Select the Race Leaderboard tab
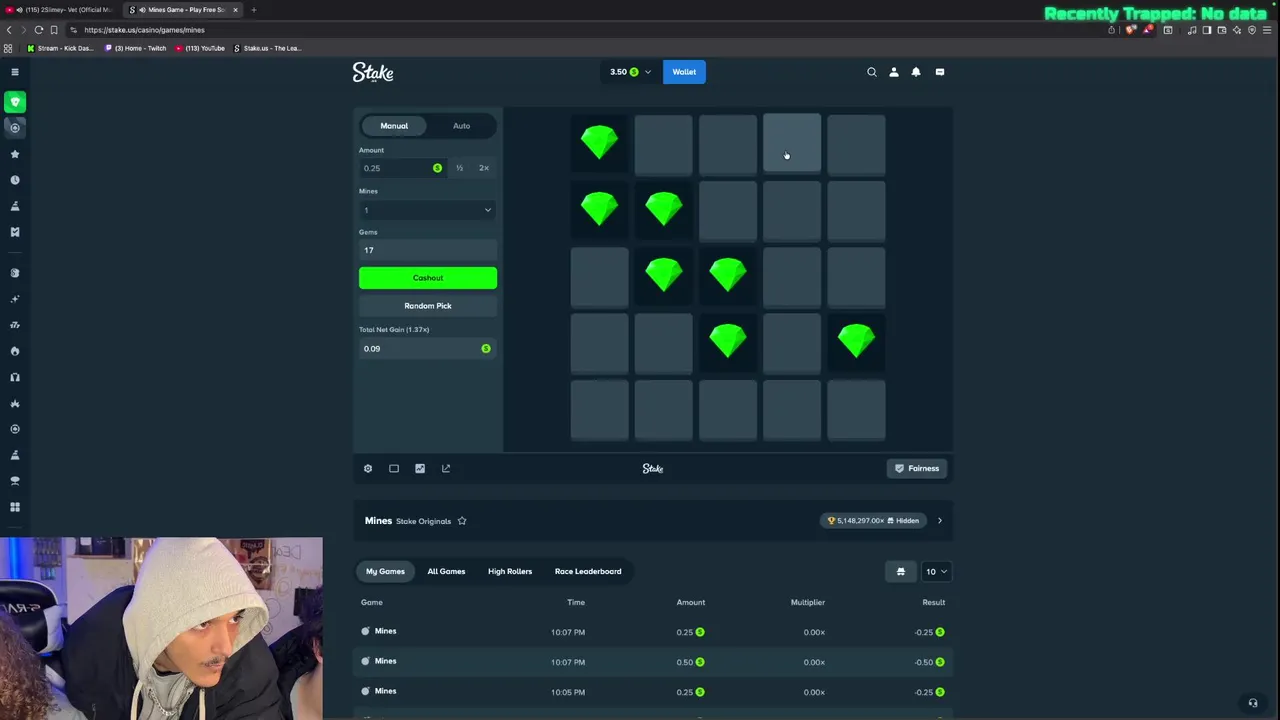This screenshot has width=1280, height=720. [x=588, y=571]
